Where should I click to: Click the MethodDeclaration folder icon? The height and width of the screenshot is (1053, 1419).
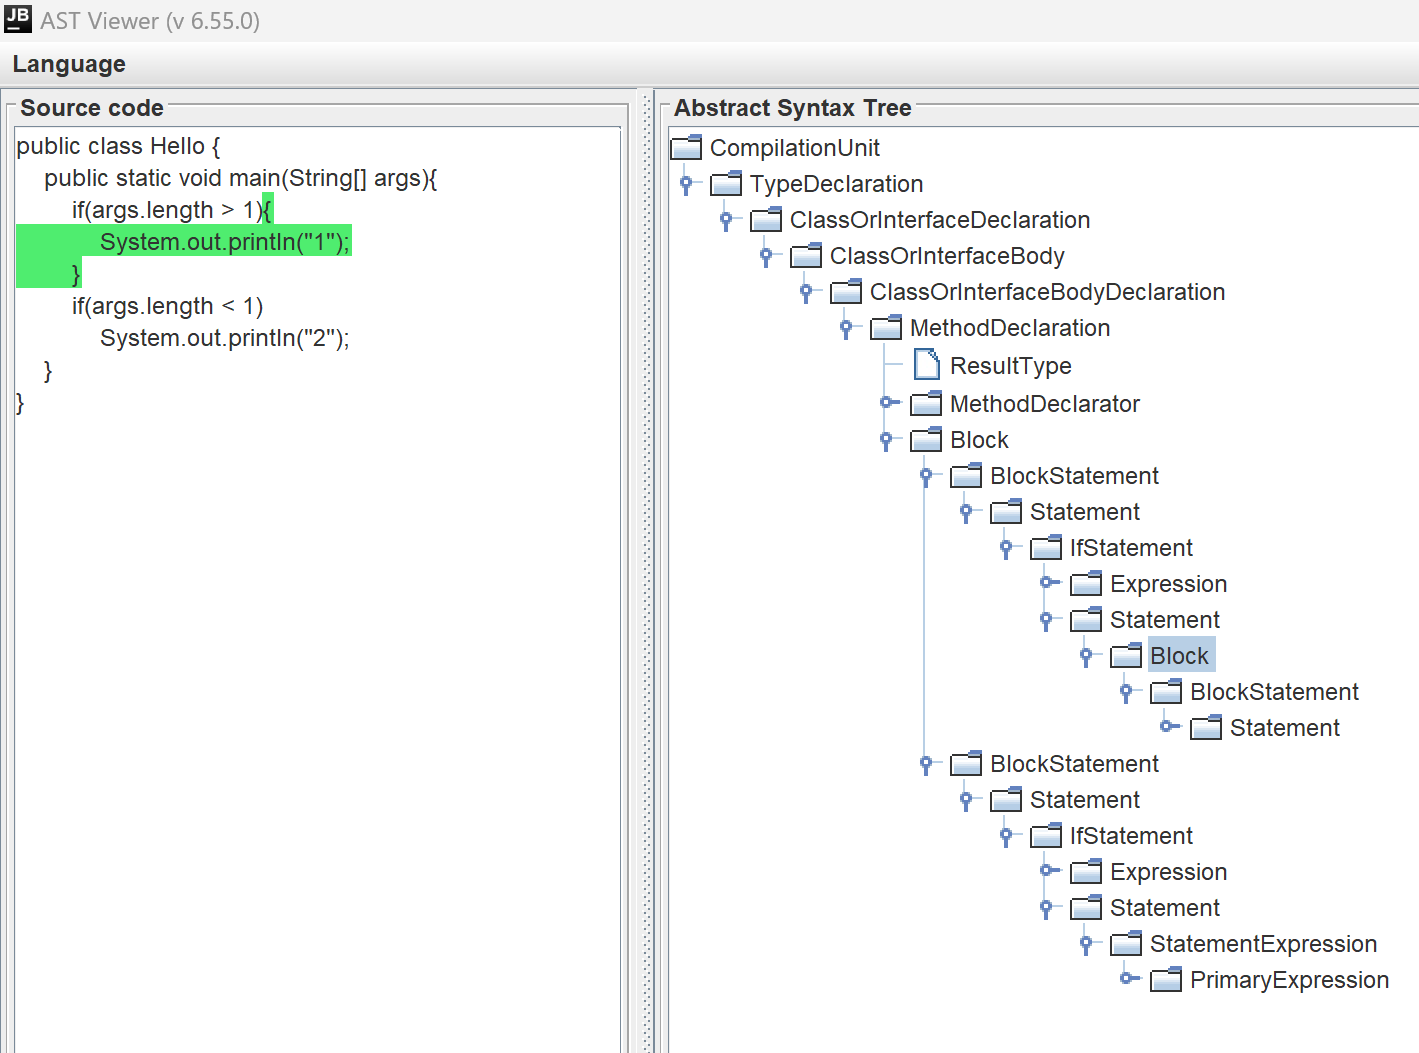click(886, 328)
